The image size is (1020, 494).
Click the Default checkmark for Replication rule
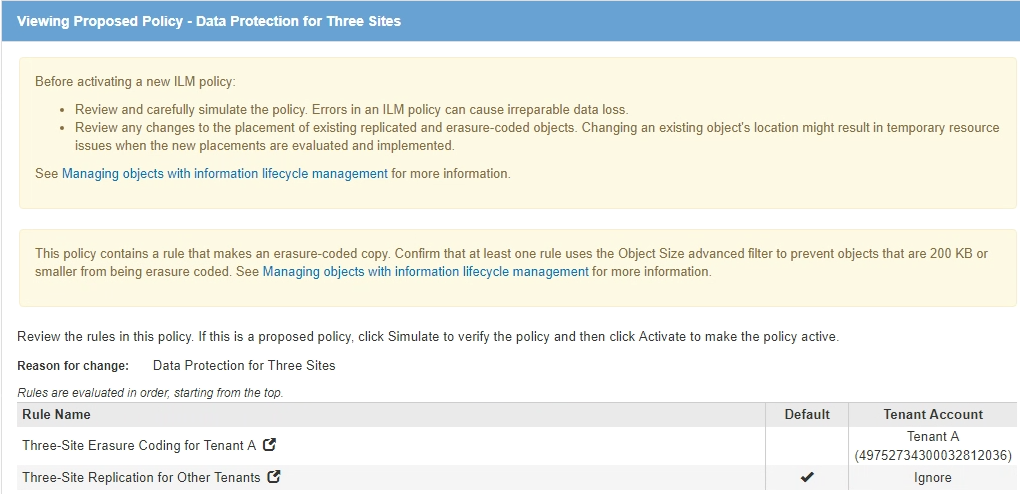click(x=807, y=477)
